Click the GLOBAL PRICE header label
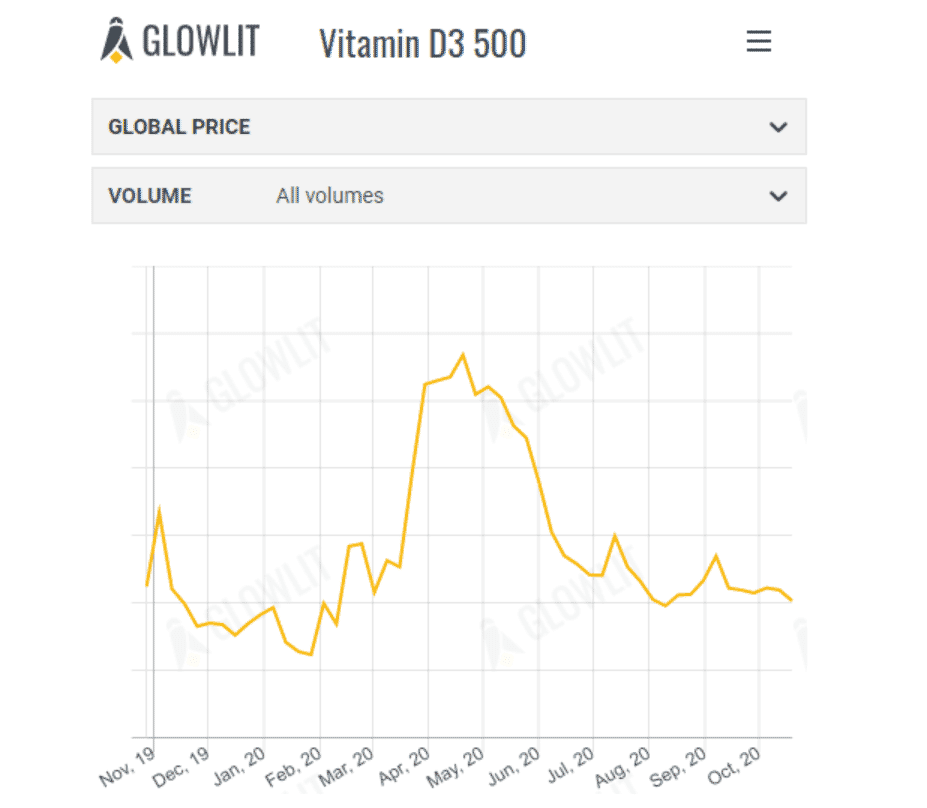The image size is (927, 808). click(179, 127)
